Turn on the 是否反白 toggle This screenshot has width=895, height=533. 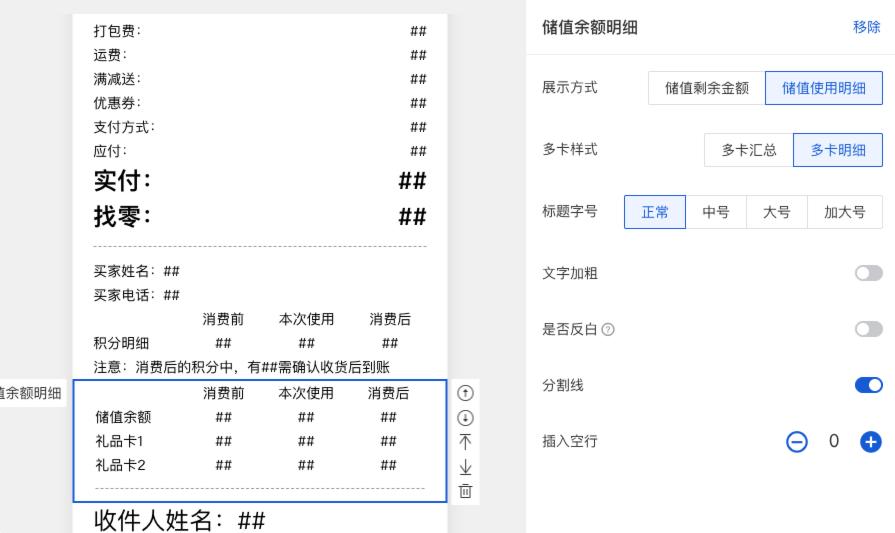tap(868, 329)
